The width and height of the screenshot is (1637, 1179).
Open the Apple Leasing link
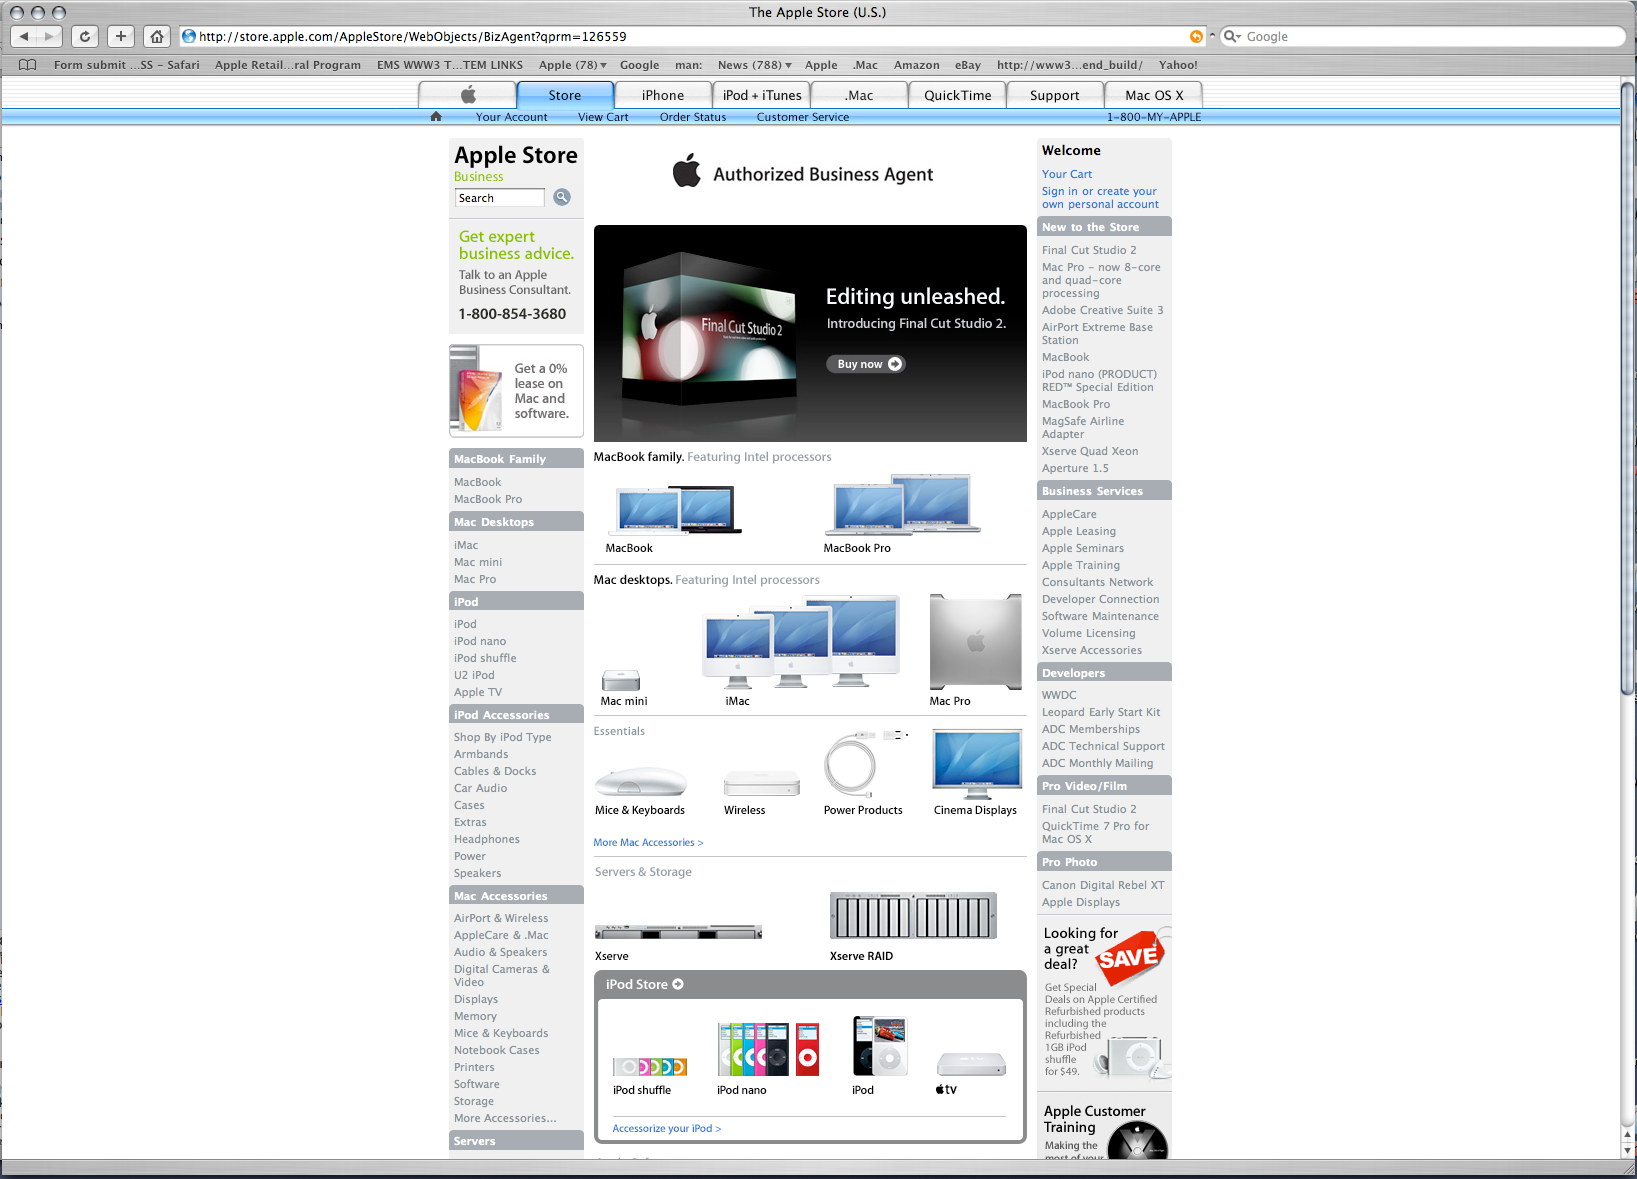1078,531
